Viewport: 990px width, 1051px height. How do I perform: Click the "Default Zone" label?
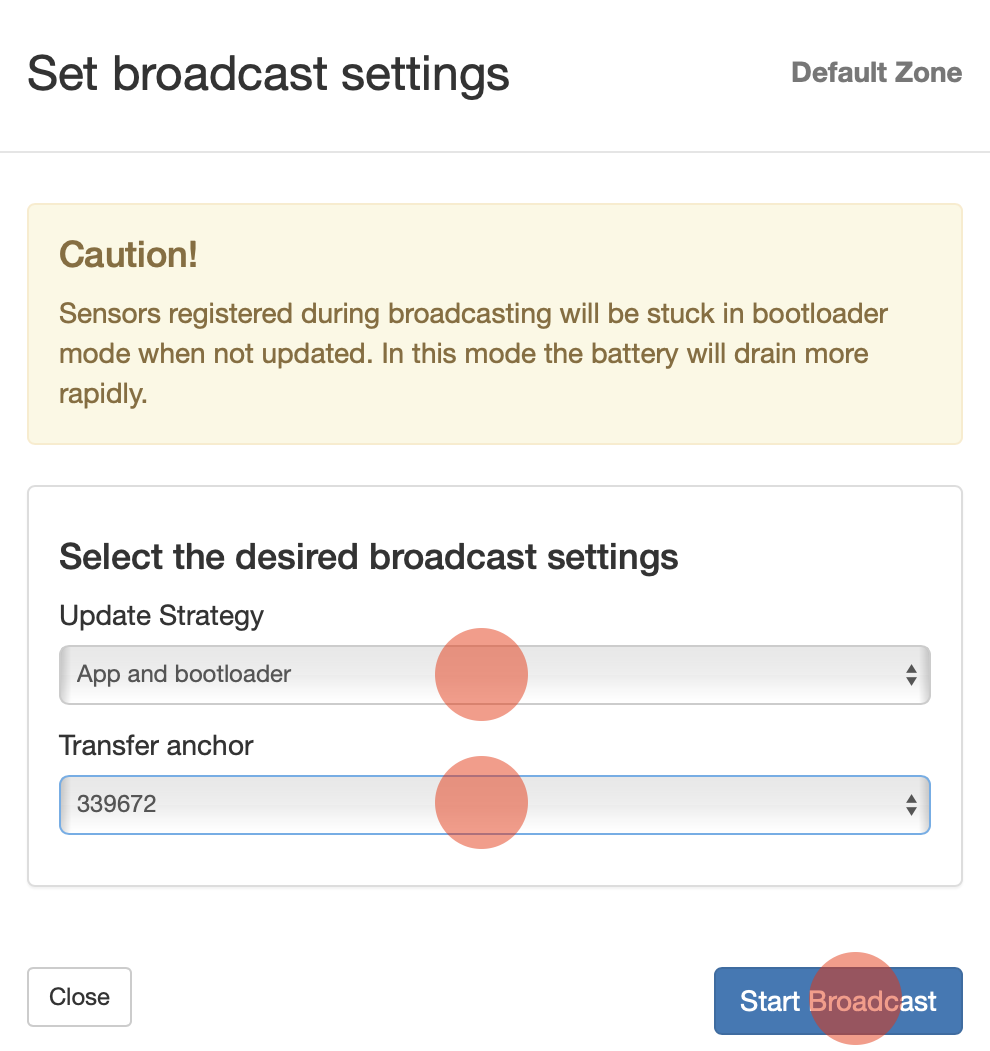(x=876, y=73)
